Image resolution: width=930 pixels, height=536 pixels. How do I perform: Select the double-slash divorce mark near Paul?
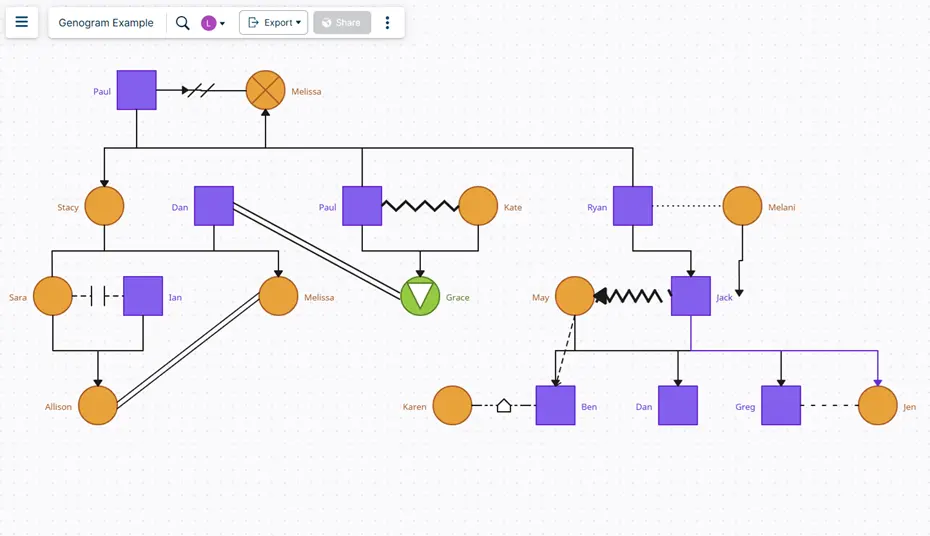tap(202, 90)
